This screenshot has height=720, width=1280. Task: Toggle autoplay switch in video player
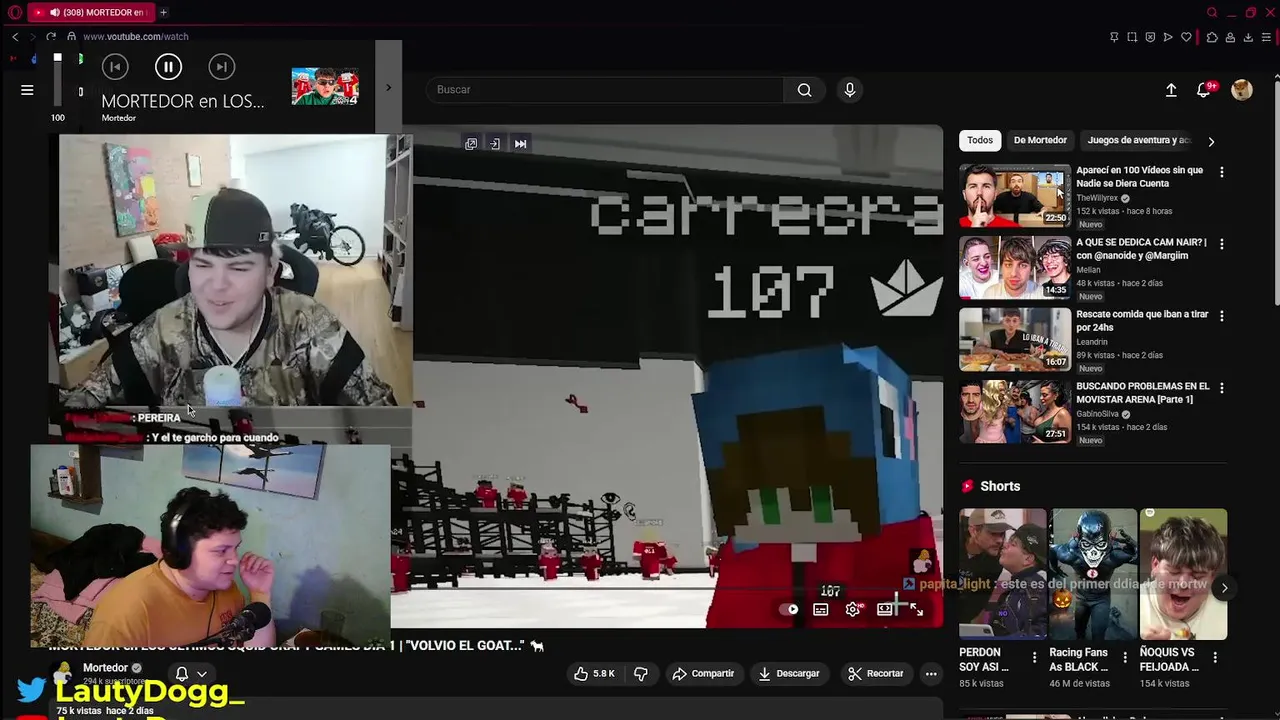pos(789,609)
